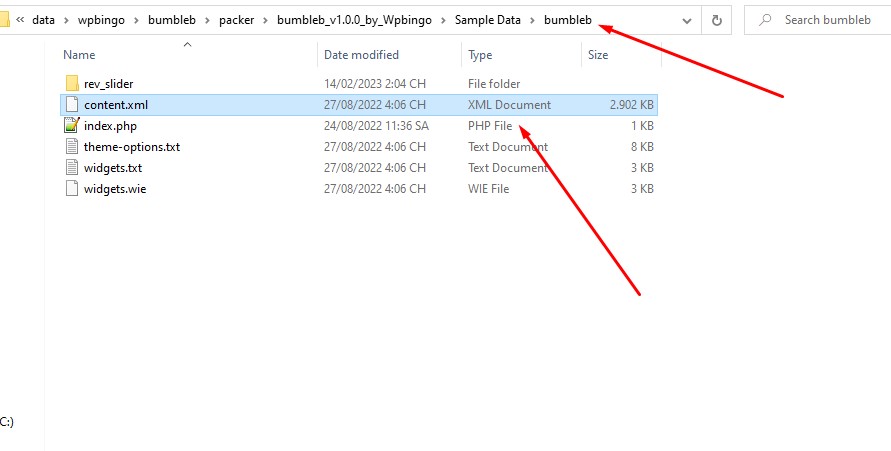Select the widgets.wie file name
Image resolution: width=891 pixels, height=451 pixels.
(x=115, y=189)
